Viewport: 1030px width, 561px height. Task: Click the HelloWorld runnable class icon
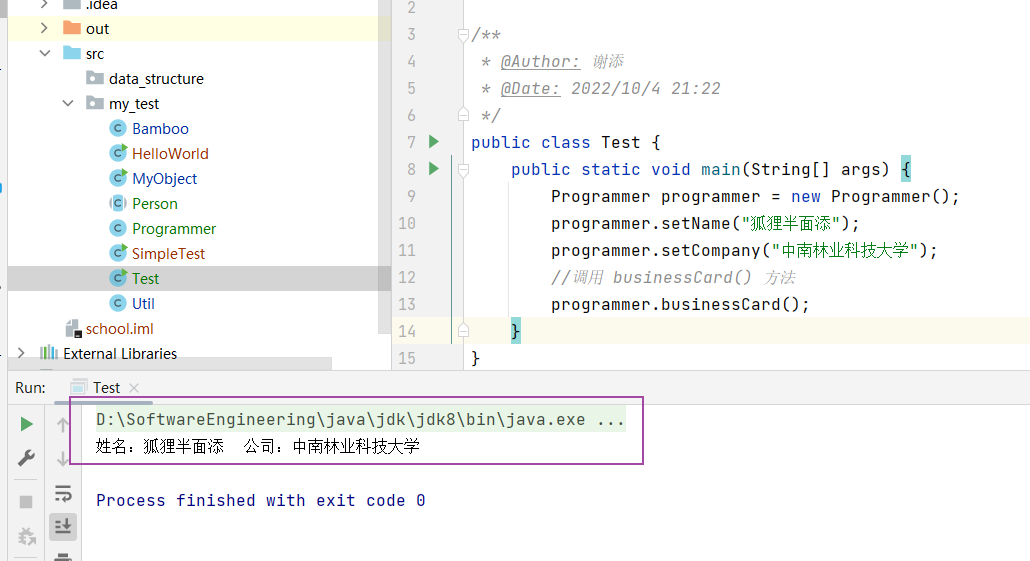[x=118, y=153]
